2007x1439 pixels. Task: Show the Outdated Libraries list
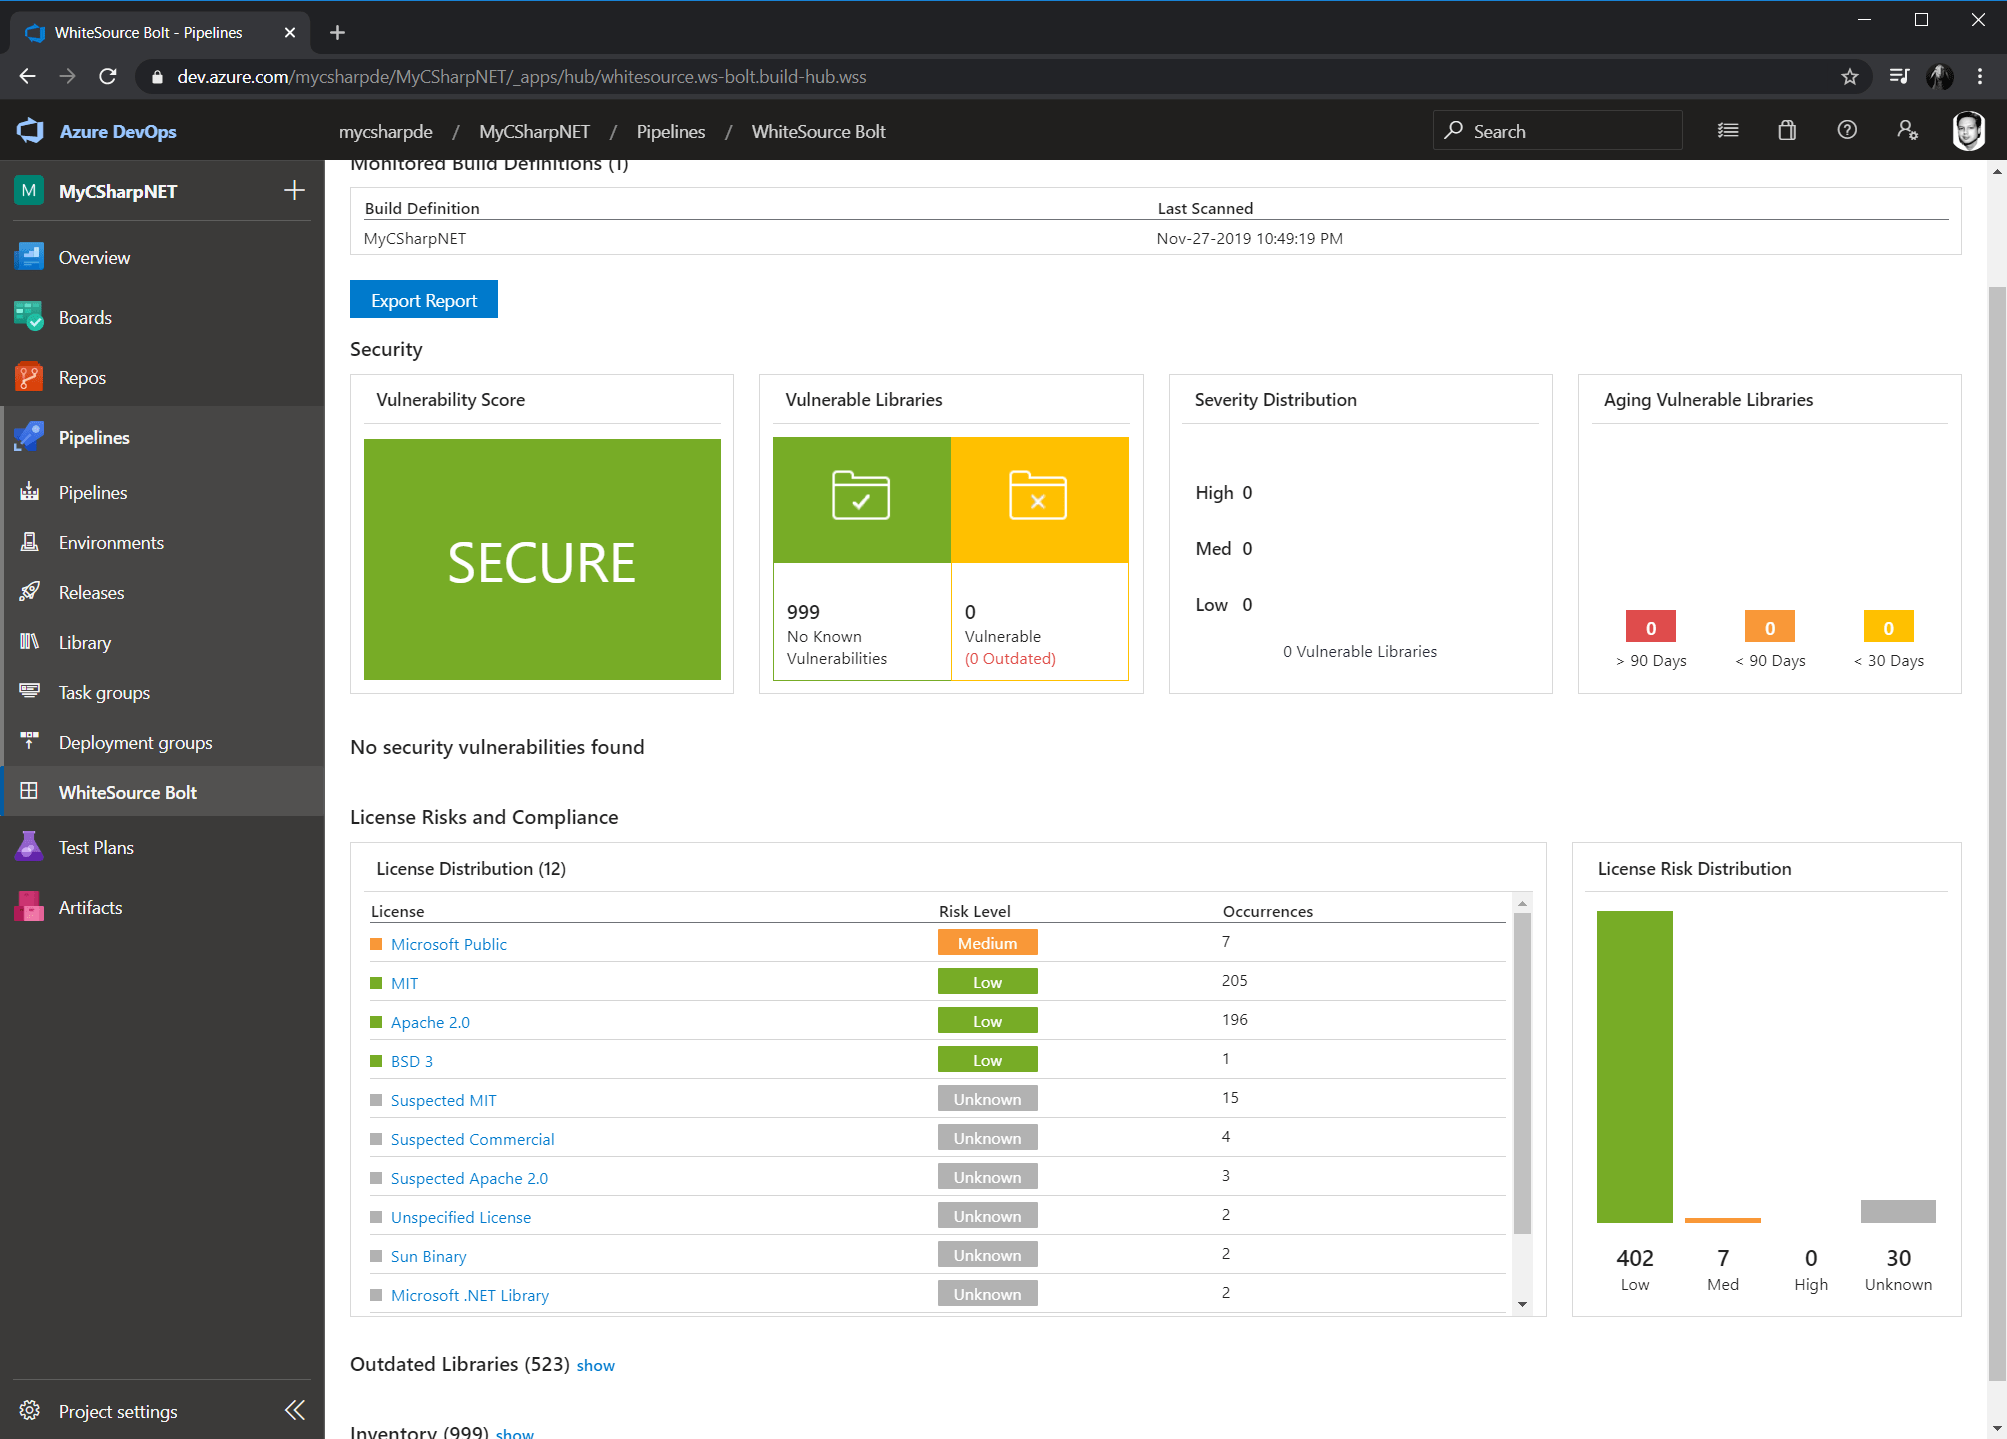coord(595,1366)
